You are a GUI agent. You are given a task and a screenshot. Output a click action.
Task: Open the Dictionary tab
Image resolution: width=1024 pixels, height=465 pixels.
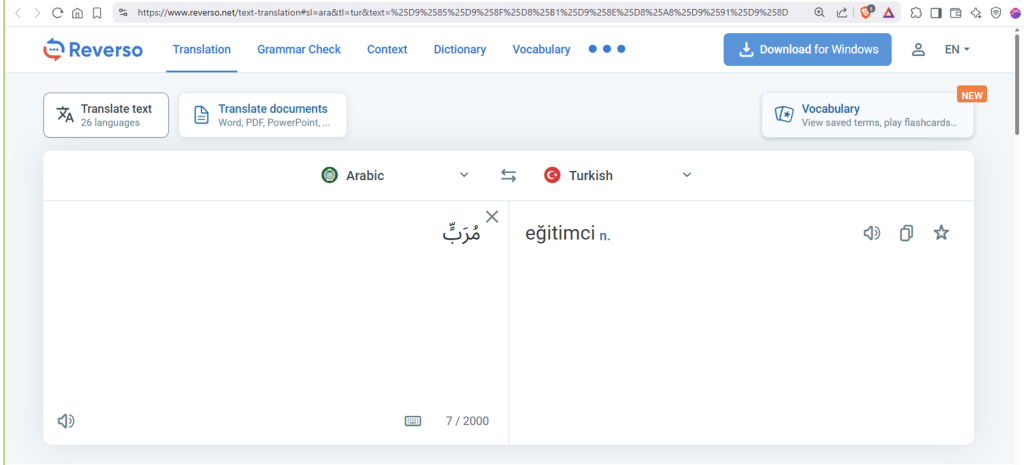(x=459, y=49)
